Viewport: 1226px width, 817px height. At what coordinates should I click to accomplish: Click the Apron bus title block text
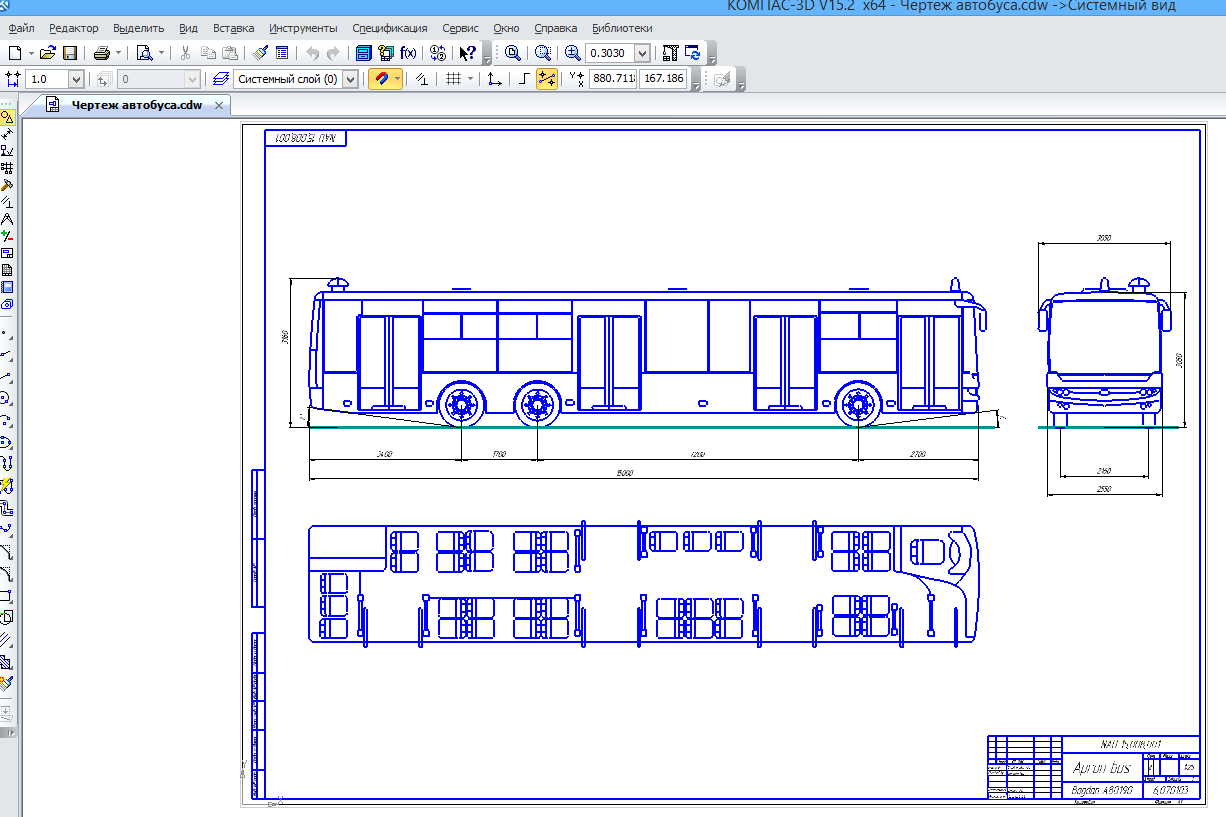point(1101,768)
